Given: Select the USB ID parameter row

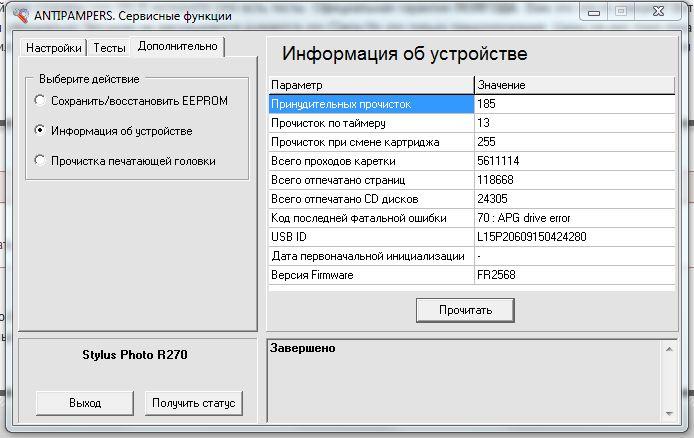Looking at the screenshot, I should click(x=472, y=237).
